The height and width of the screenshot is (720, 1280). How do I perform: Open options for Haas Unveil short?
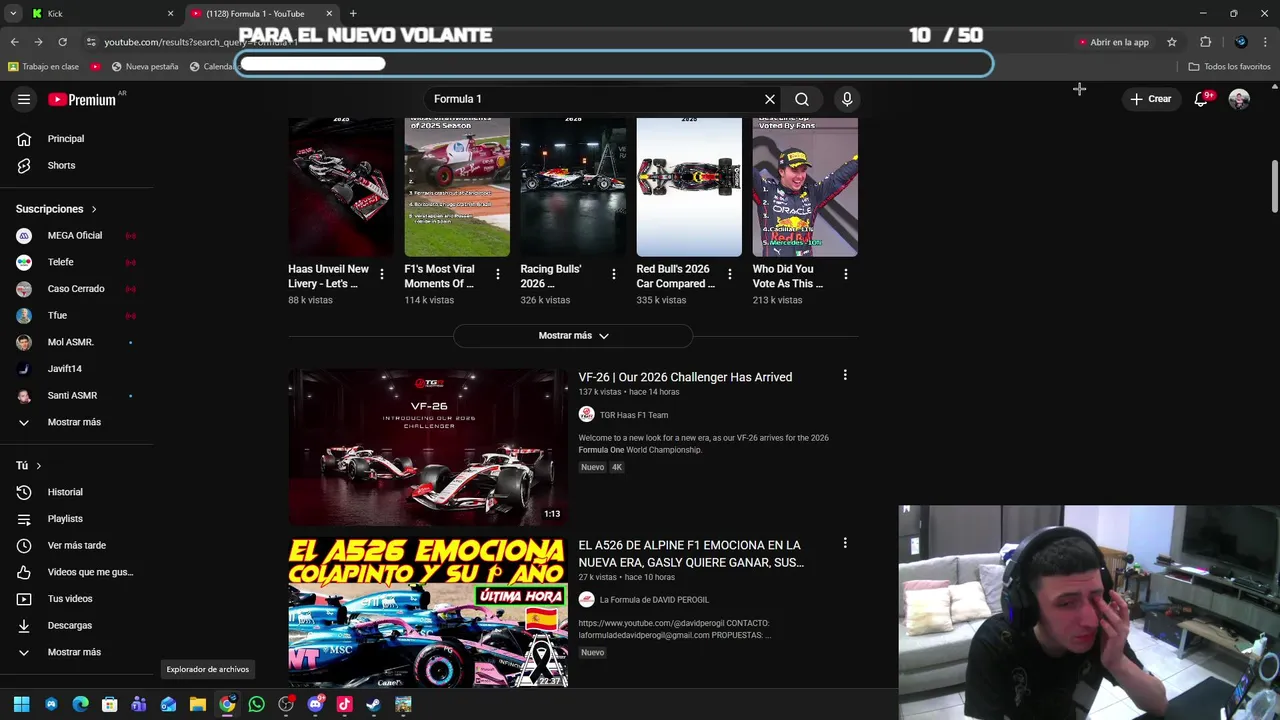point(381,274)
